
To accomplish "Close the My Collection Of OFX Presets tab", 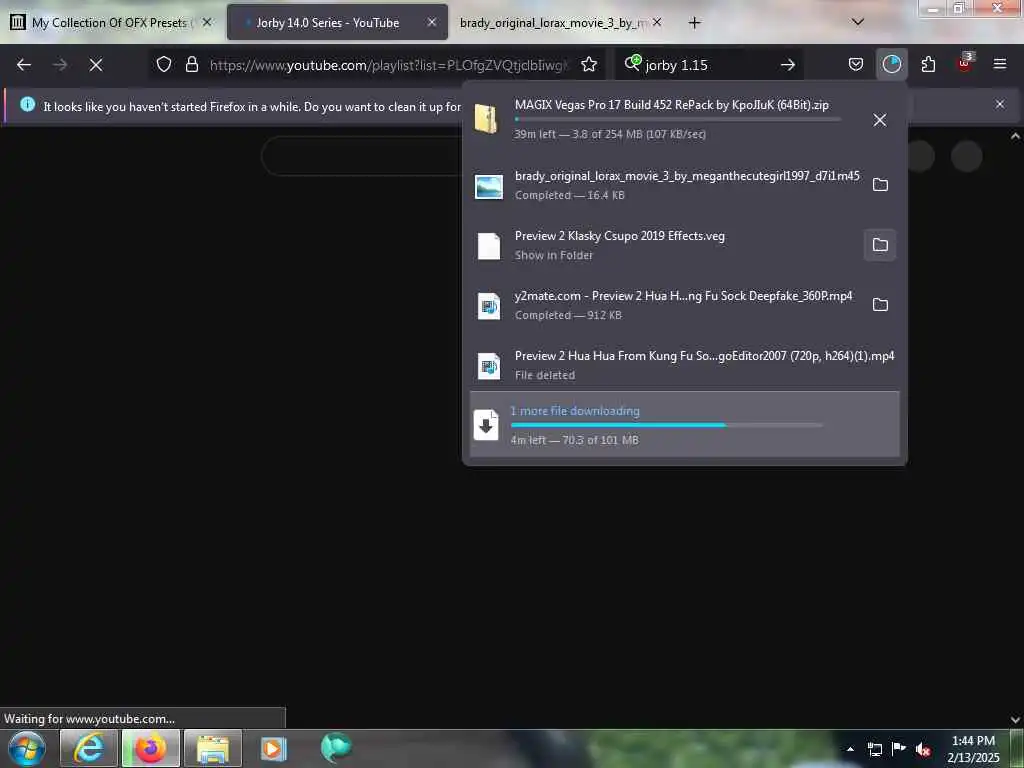I will [x=207, y=22].
